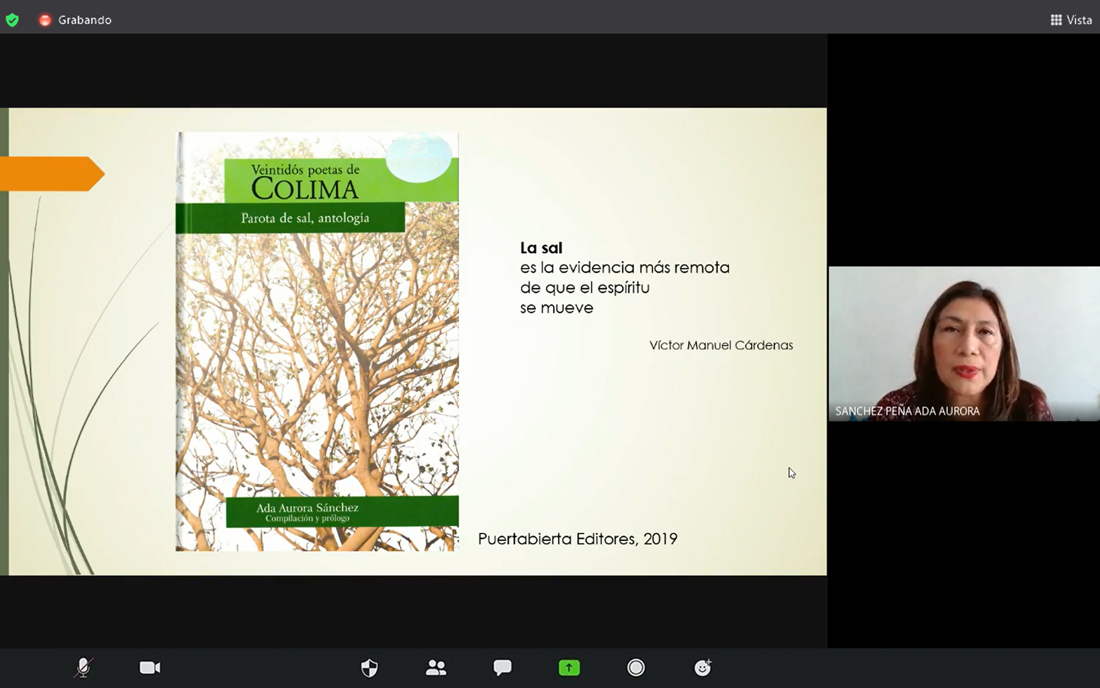Click the red Grabando recording indicator
Screen dimensions: 1100x688
(x=75, y=20)
